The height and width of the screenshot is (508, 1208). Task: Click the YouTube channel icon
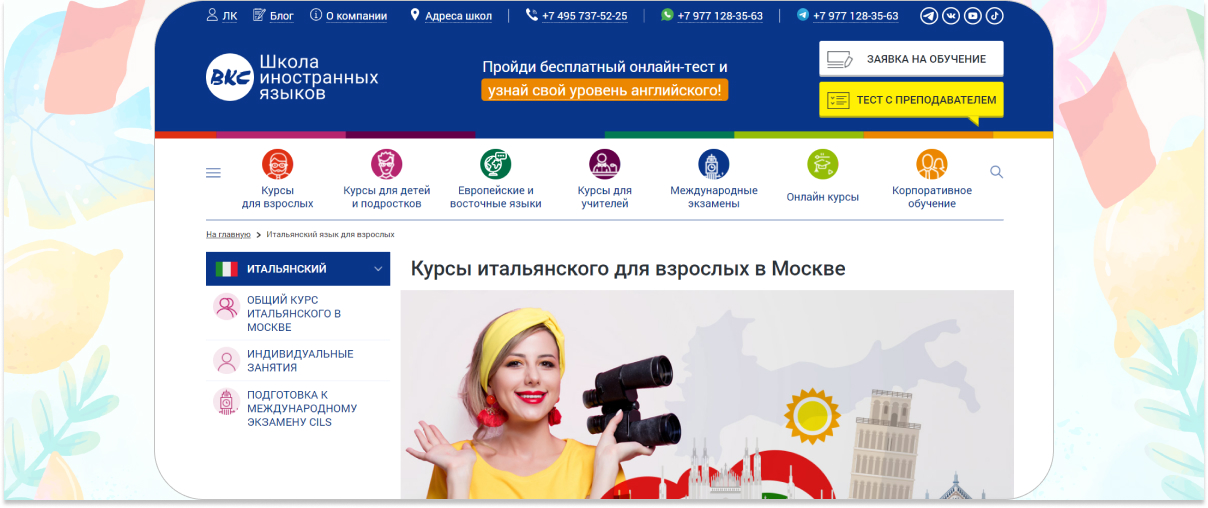(x=973, y=16)
